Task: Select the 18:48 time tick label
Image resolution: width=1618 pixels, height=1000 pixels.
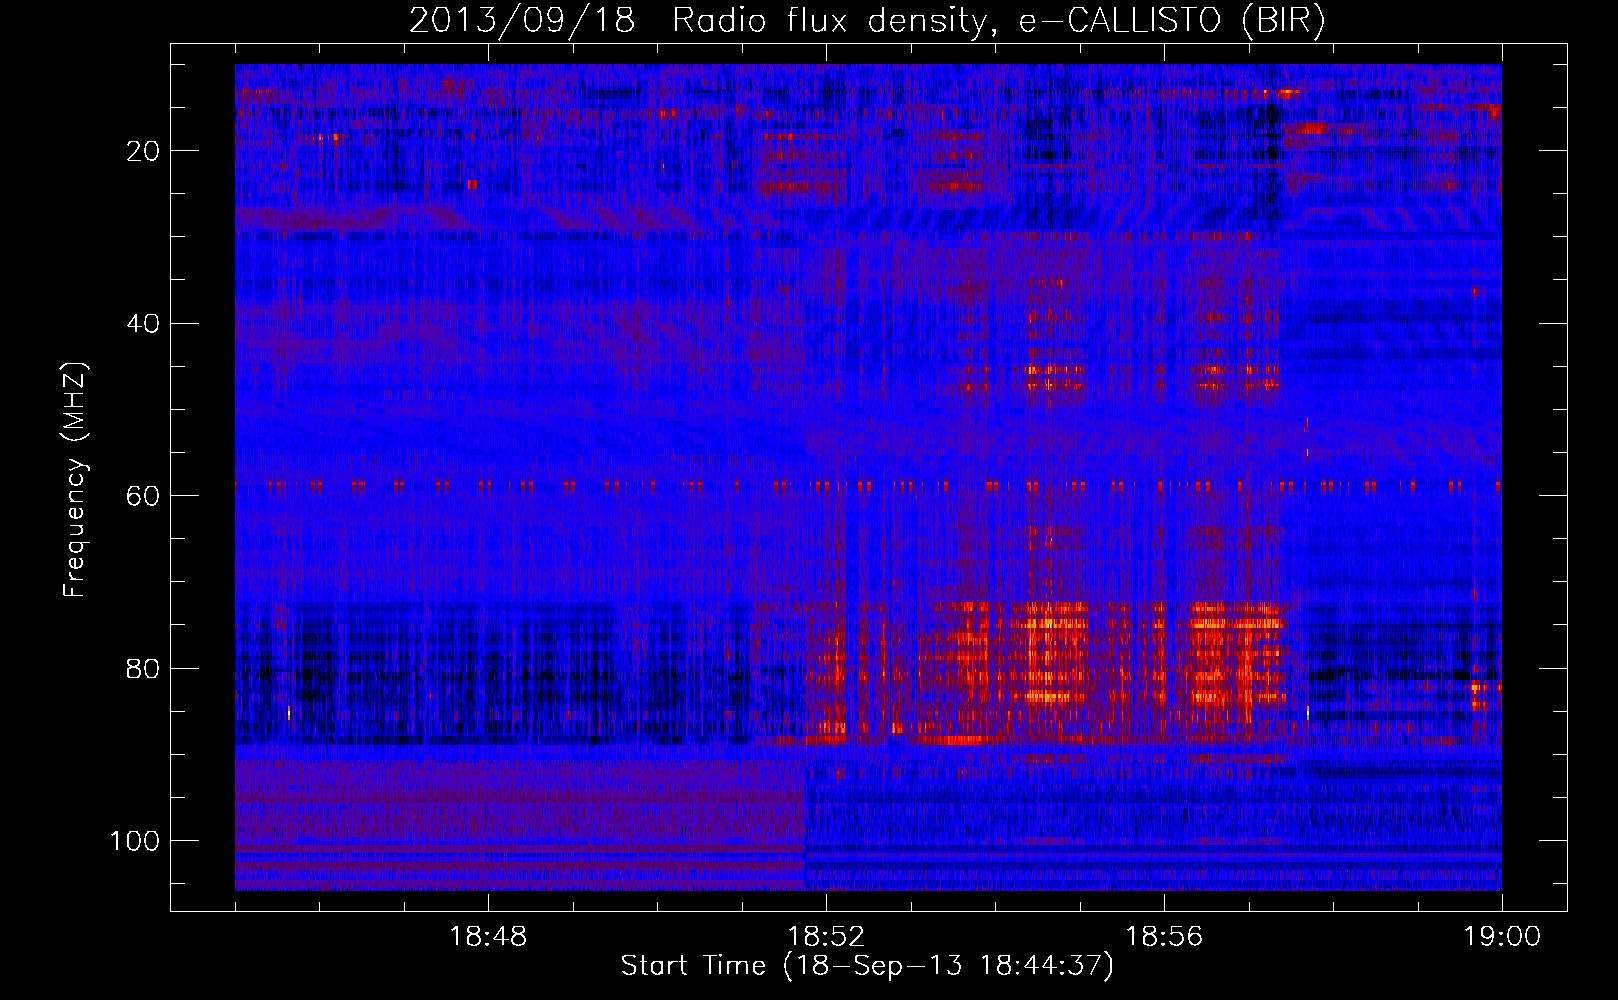Action: [488, 937]
